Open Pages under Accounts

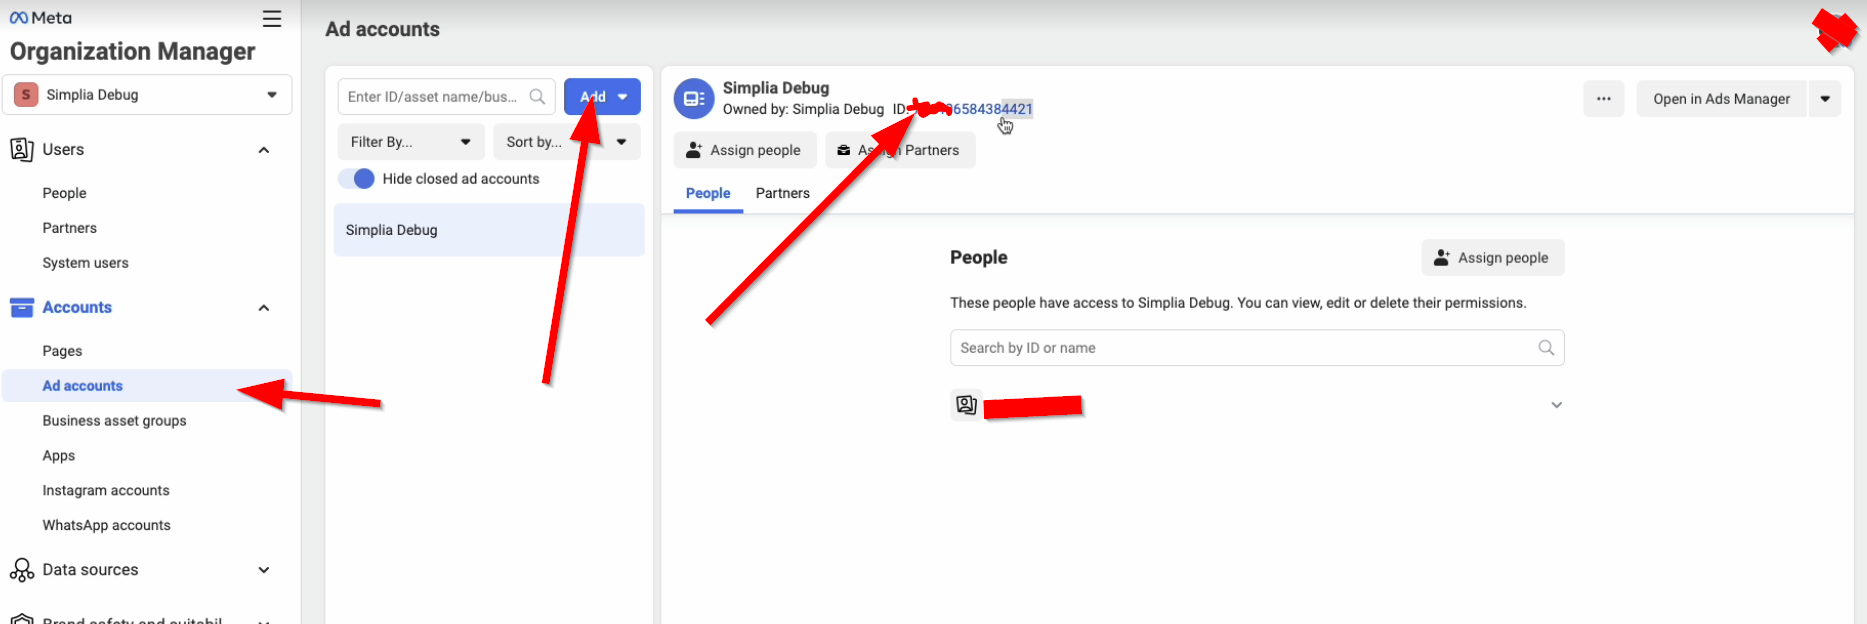click(x=62, y=351)
